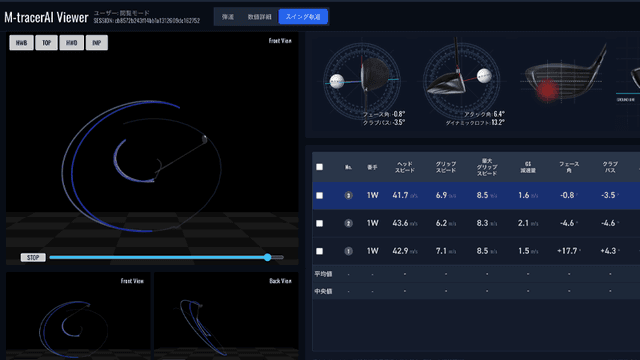Jump to the HWD swing position
This screenshot has height=360, width=640.
[x=71, y=42]
